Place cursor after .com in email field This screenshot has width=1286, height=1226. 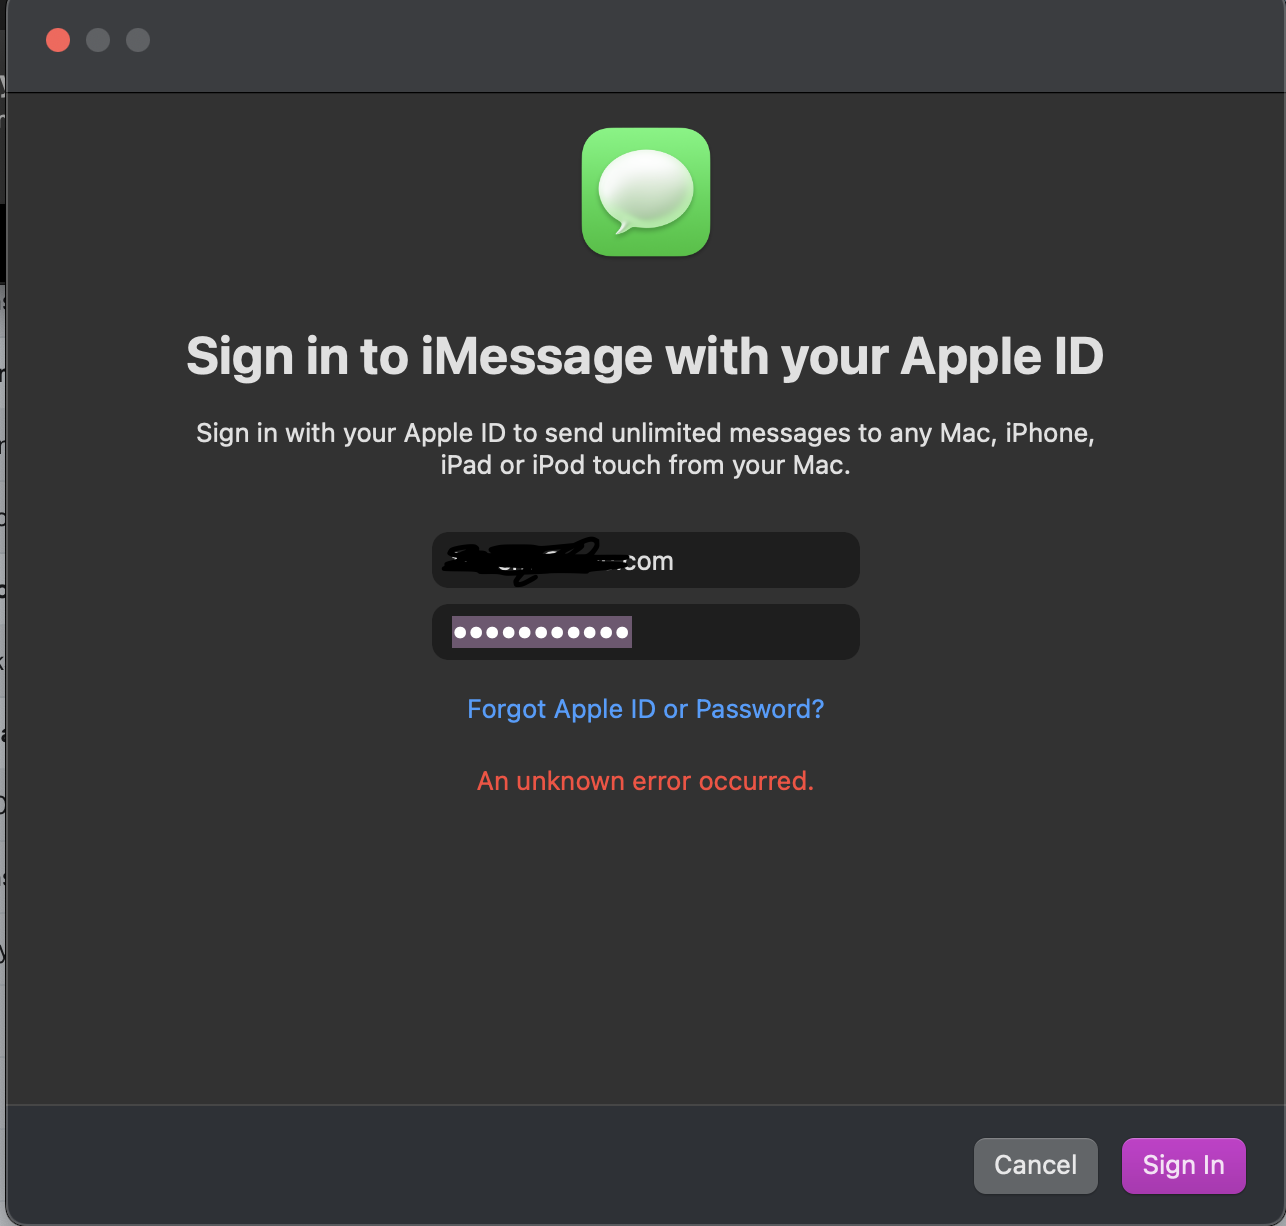point(676,561)
